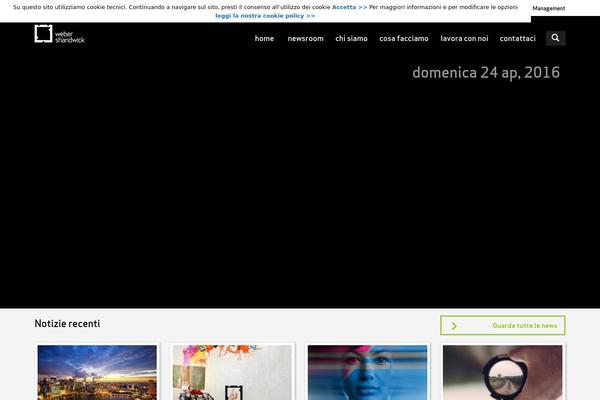The height and width of the screenshot is (400, 600).
Task: Click the Notizie recenti heading
Action: click(x=67, y=323)
